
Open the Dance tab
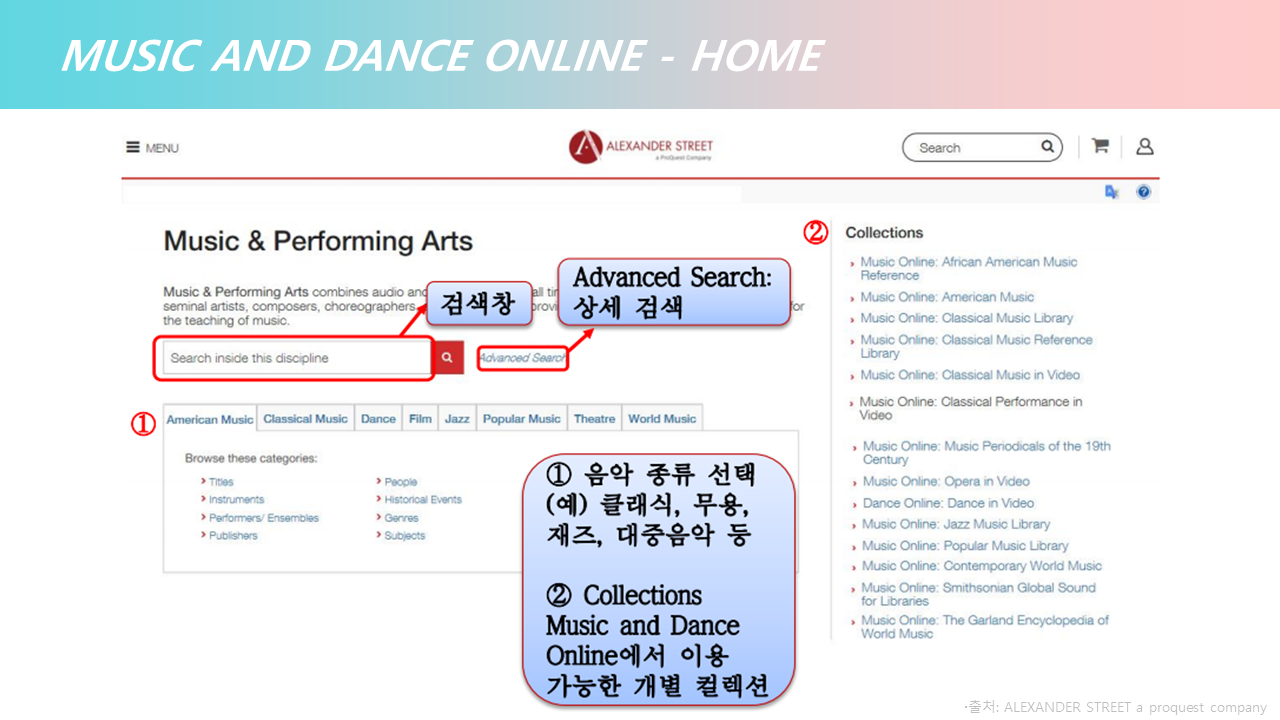click(378, 419)
